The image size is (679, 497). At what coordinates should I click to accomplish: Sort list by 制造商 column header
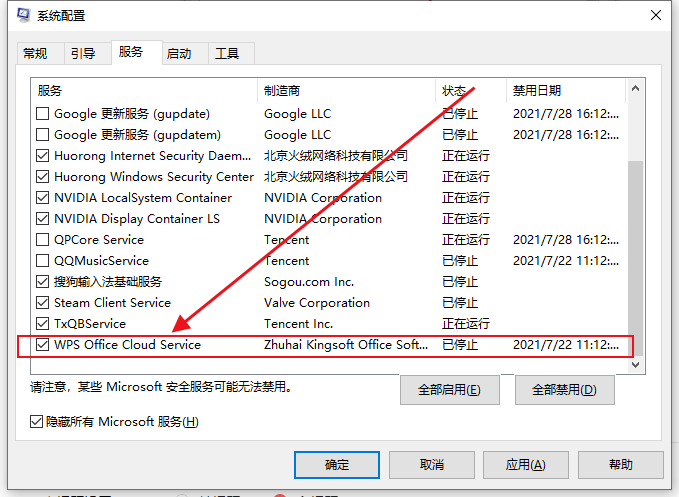(346, 91)
